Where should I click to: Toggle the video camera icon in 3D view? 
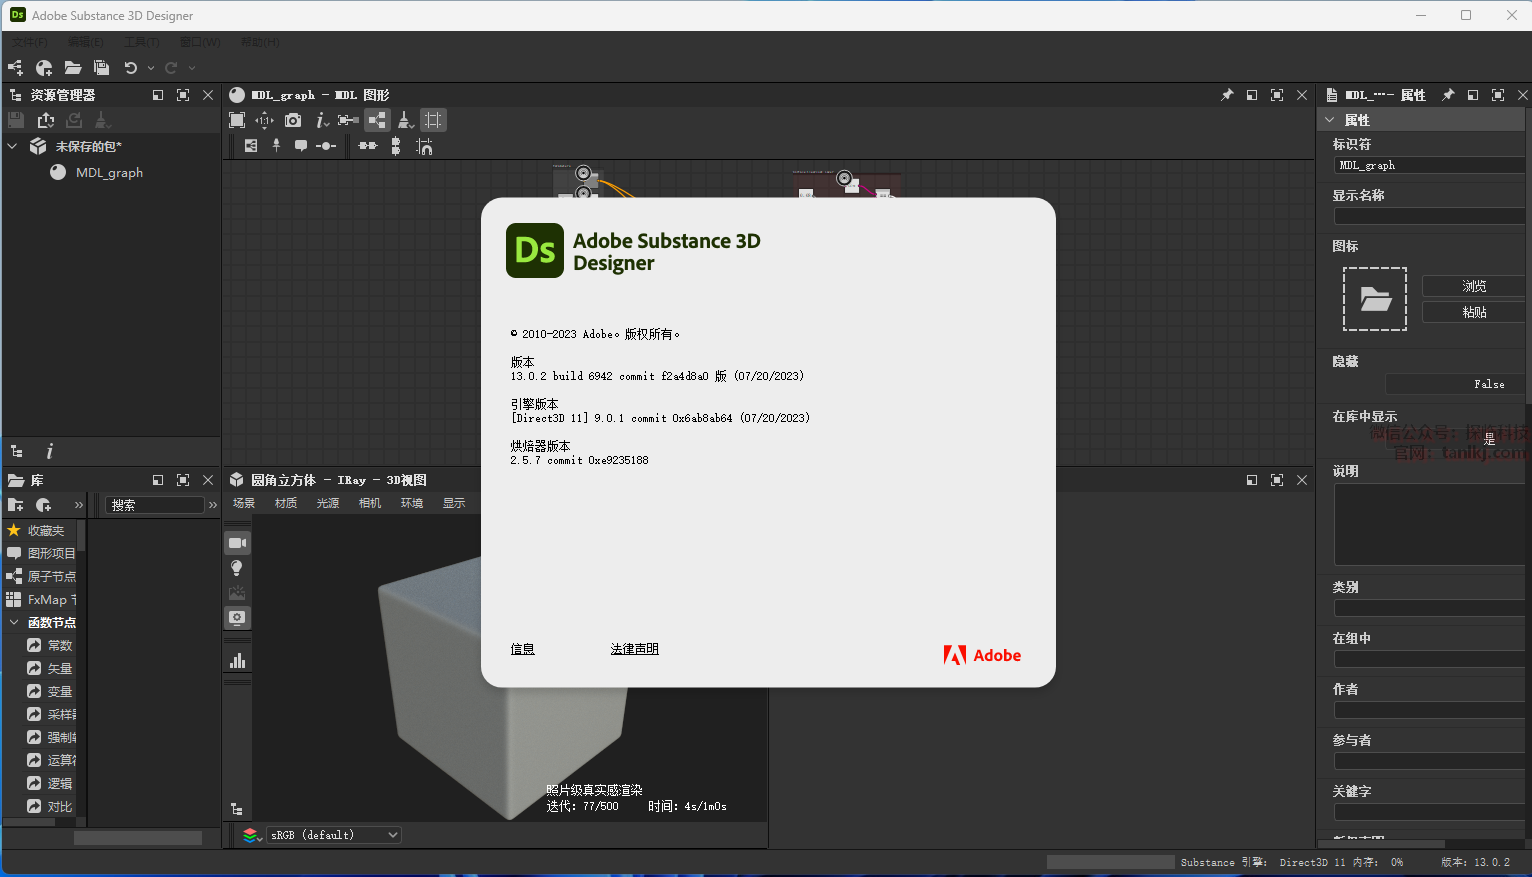click(x=237, y=543)
